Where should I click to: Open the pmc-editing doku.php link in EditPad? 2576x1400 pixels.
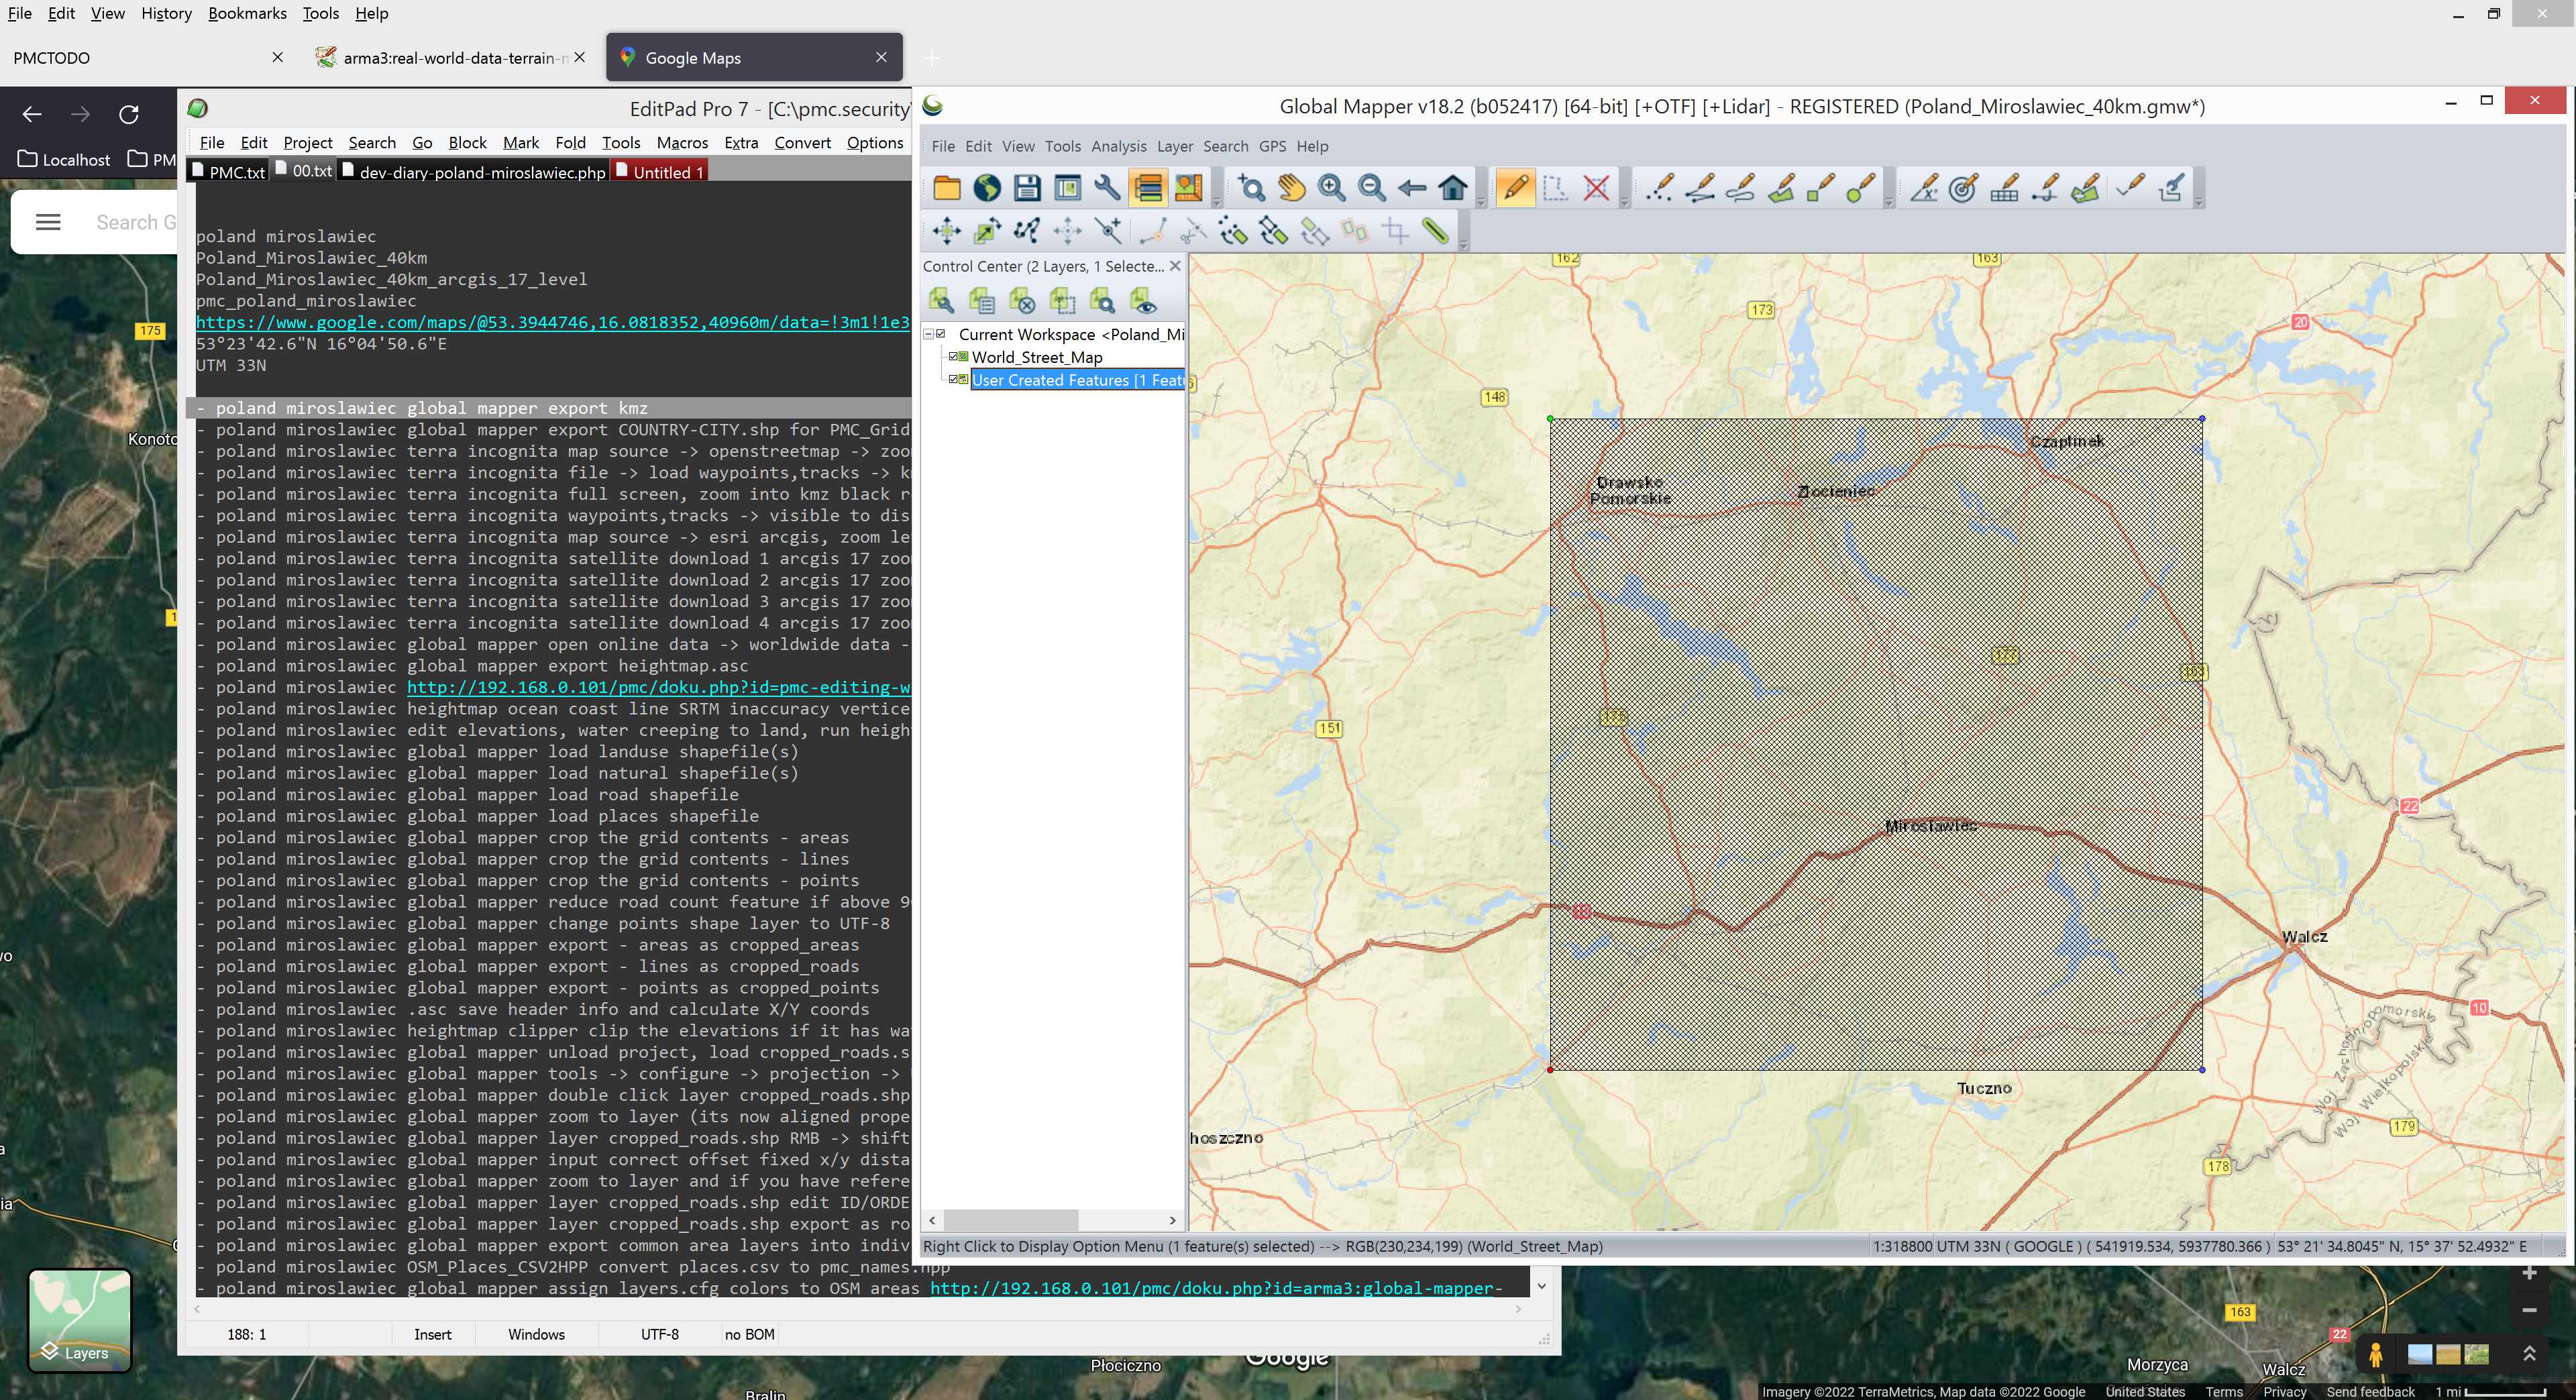(658, 687)
